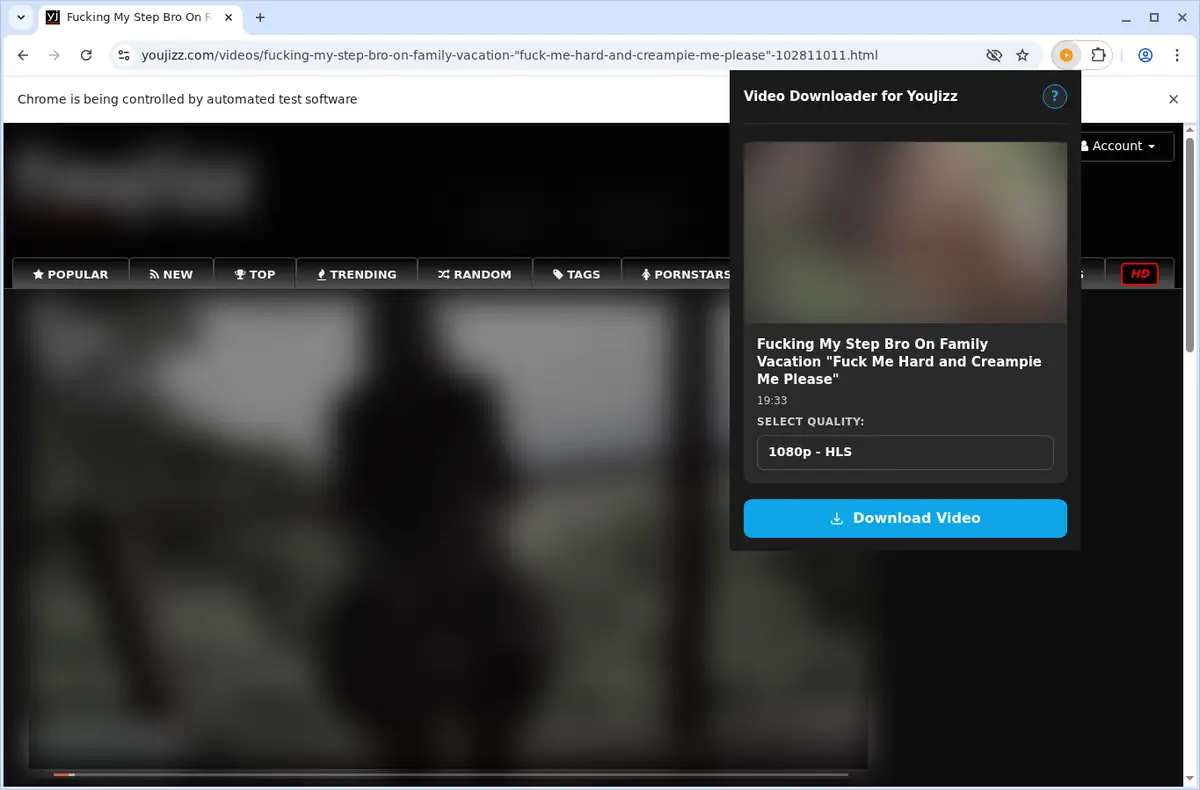The height and width of the screenshot is (790, 1200).
Task: View site information icon in address bar
Action: point(123,56)
